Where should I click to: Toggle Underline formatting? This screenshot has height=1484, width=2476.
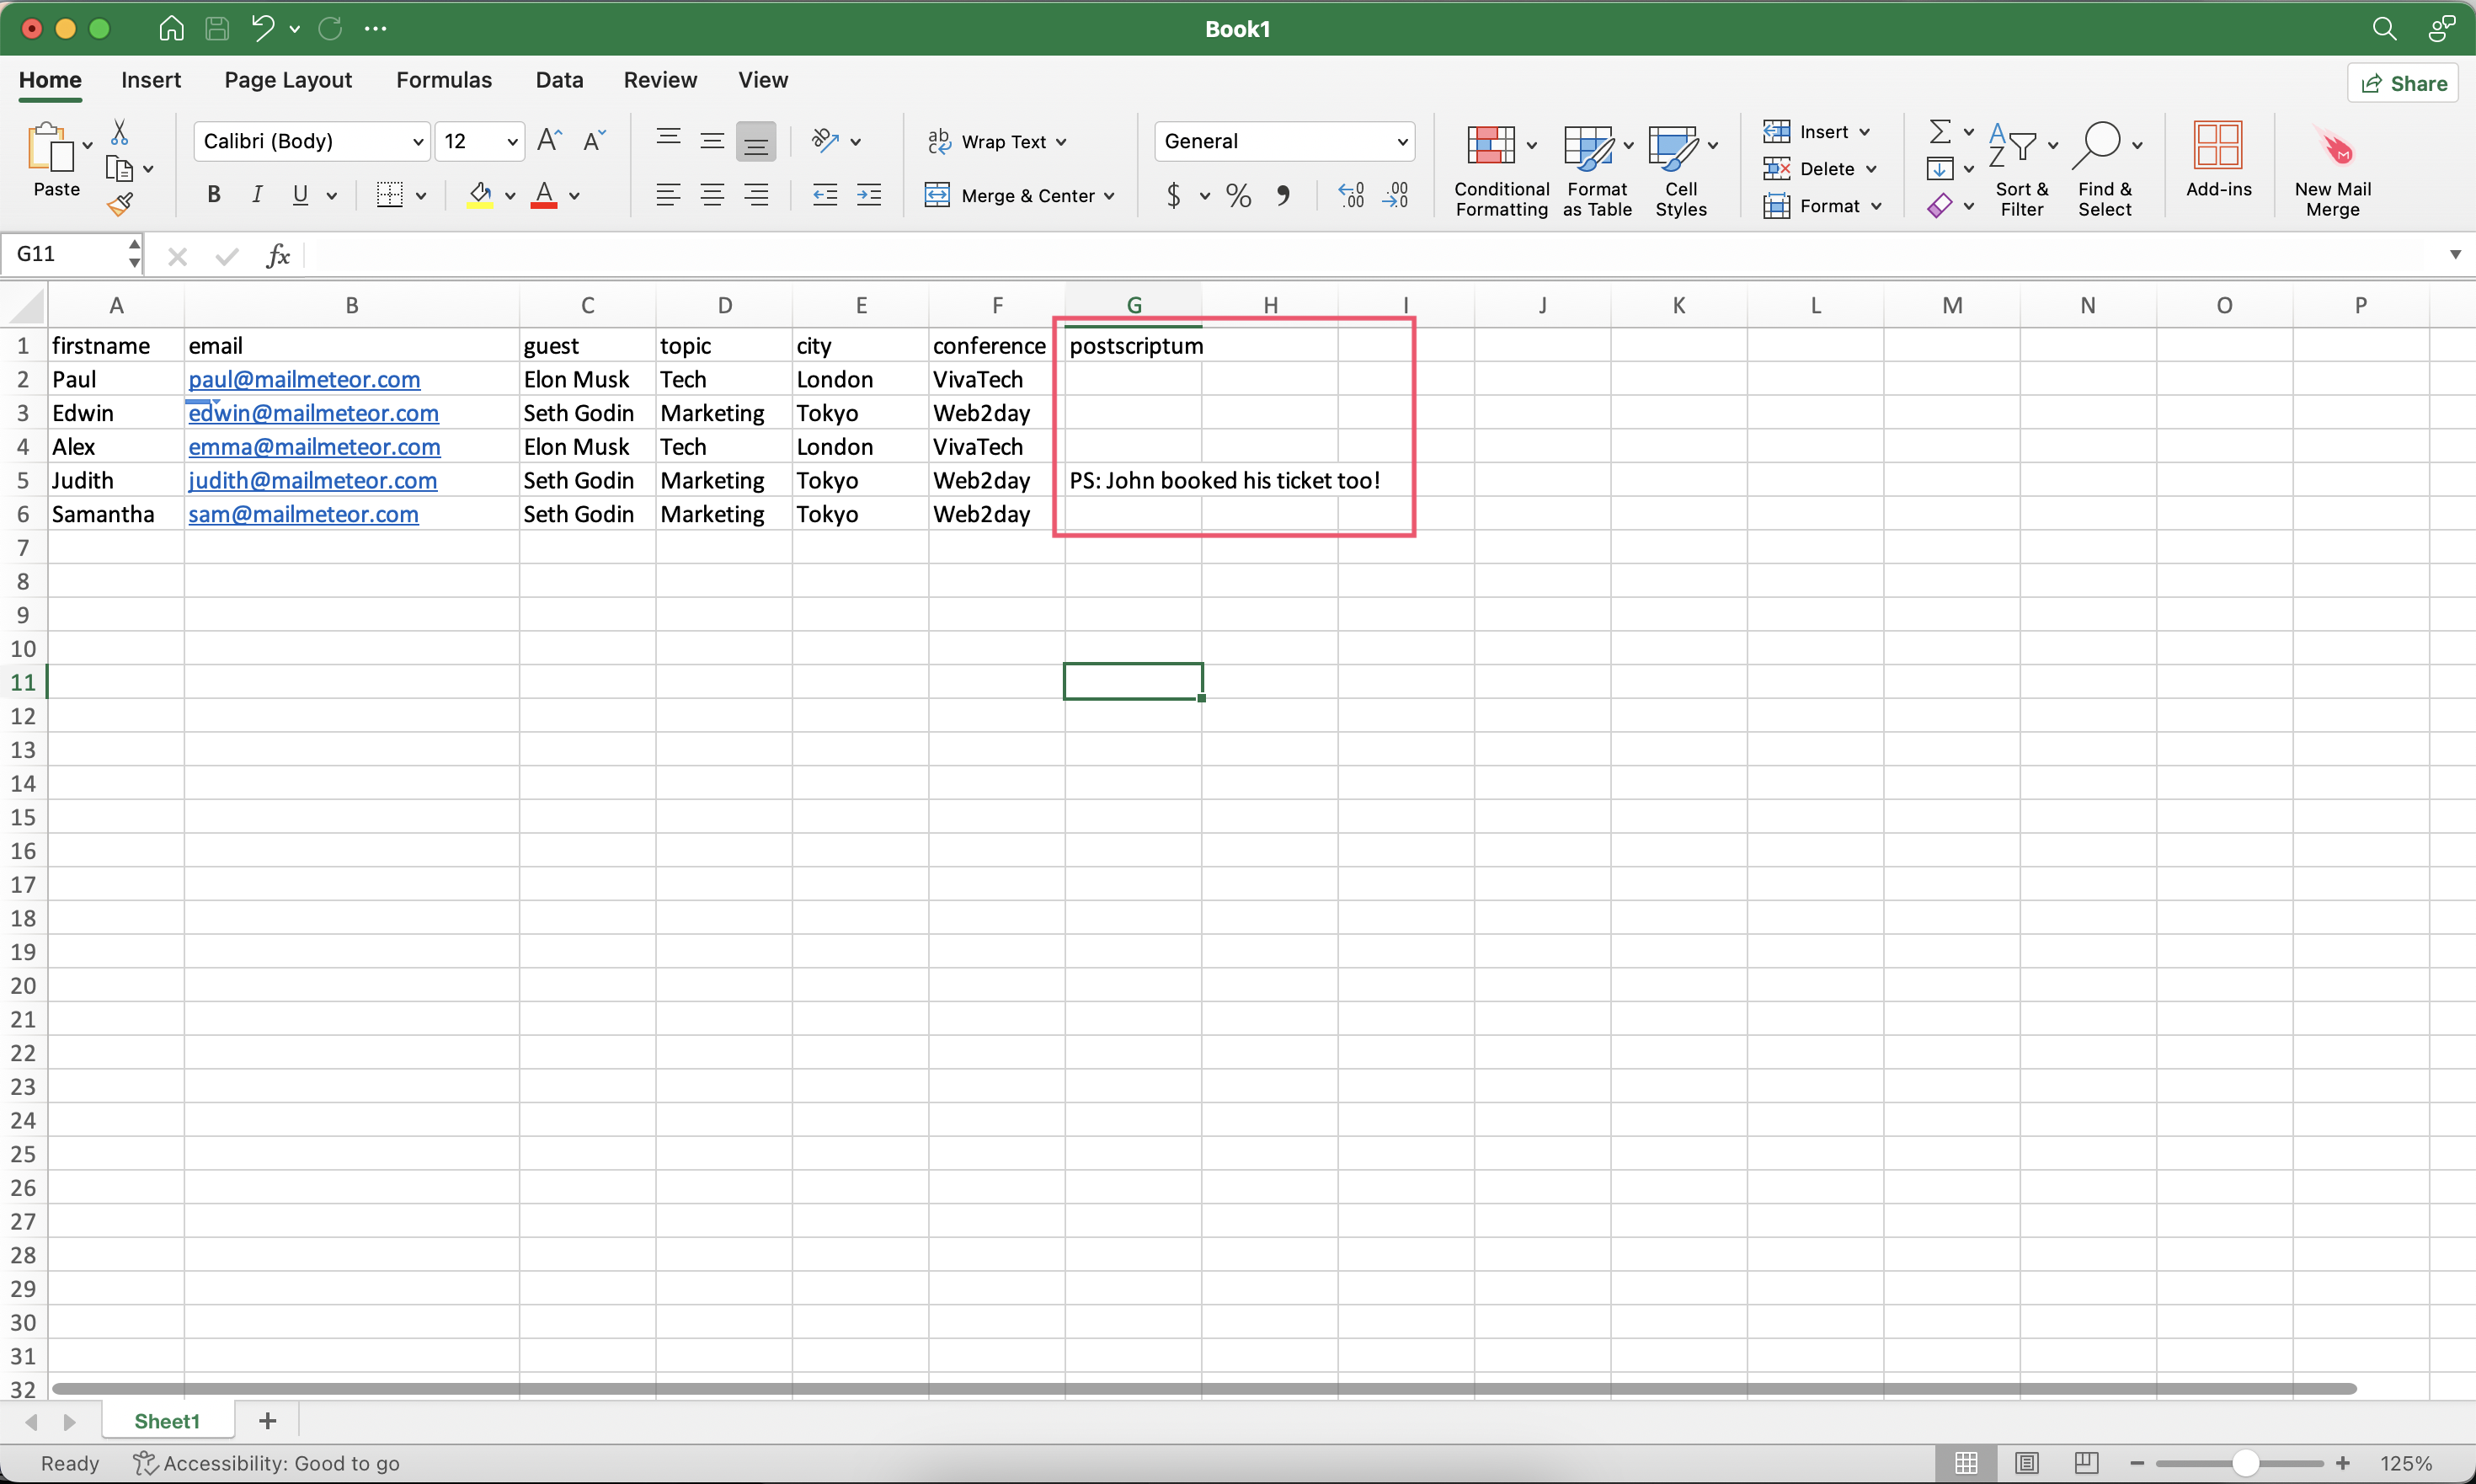[300, 195]
